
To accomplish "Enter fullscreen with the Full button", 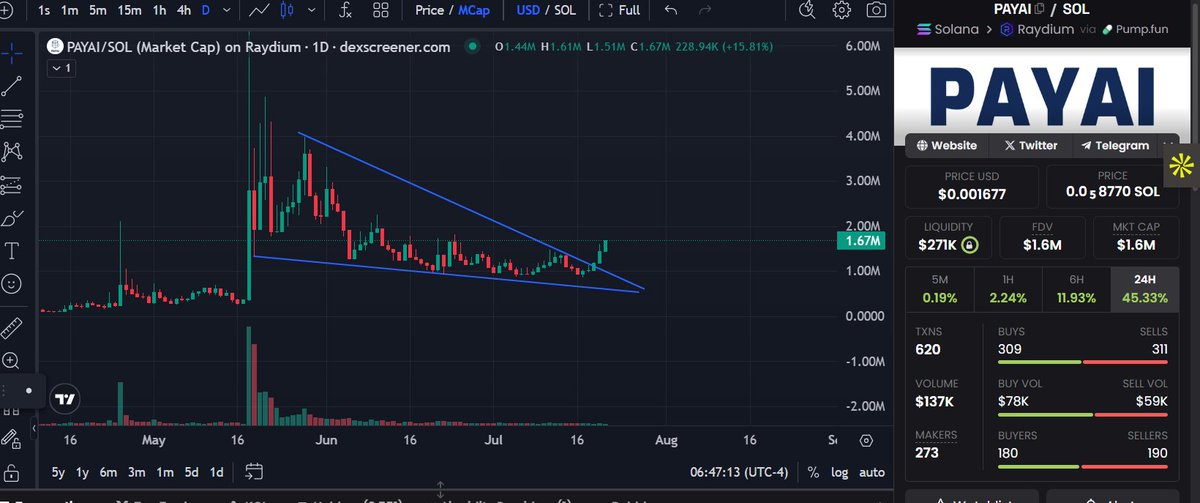I will point(620,10).
